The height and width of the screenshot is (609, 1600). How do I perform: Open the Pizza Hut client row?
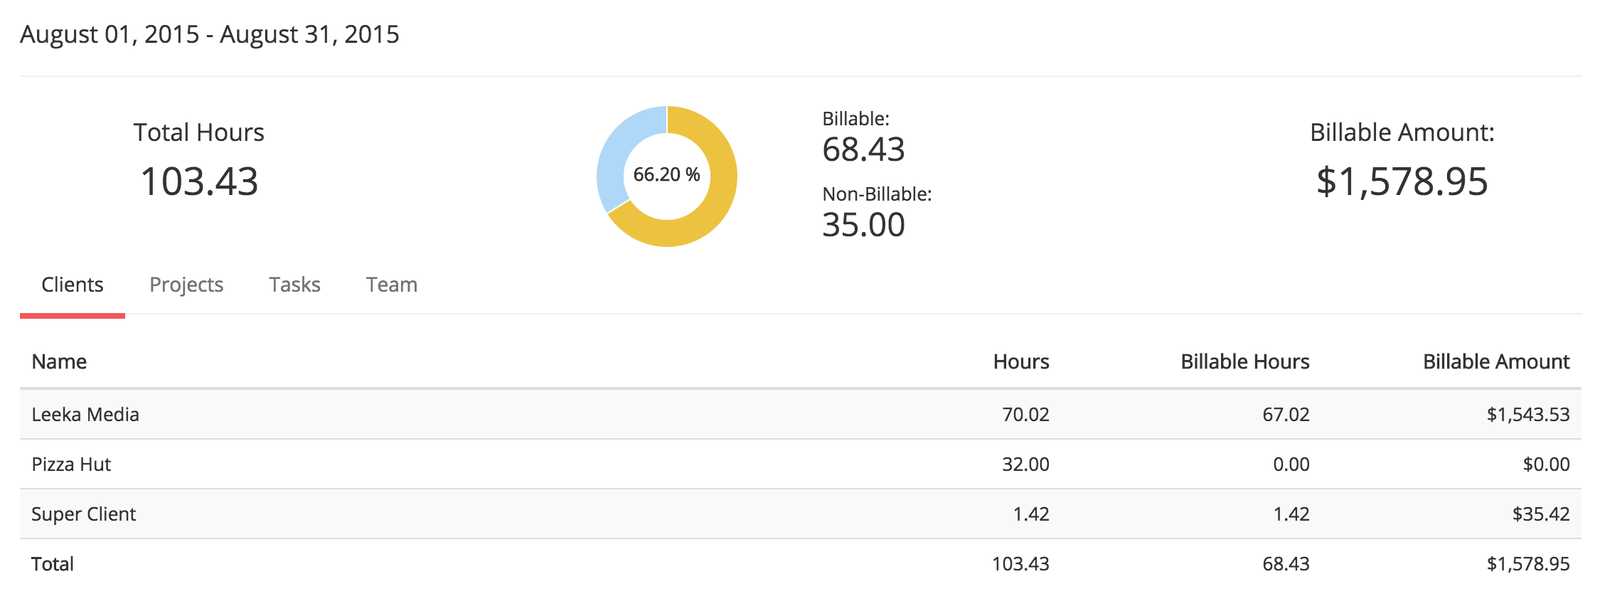coord(71,464)
